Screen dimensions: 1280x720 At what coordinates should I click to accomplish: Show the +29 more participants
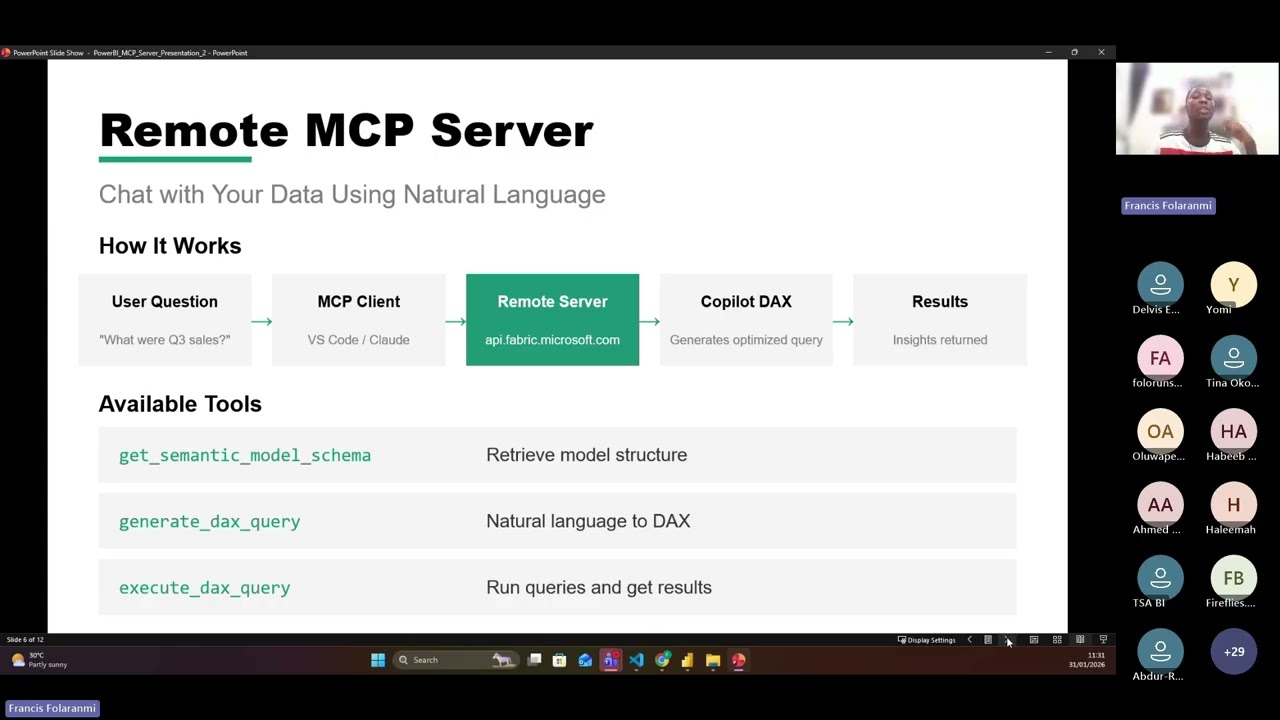[1233, 652]
